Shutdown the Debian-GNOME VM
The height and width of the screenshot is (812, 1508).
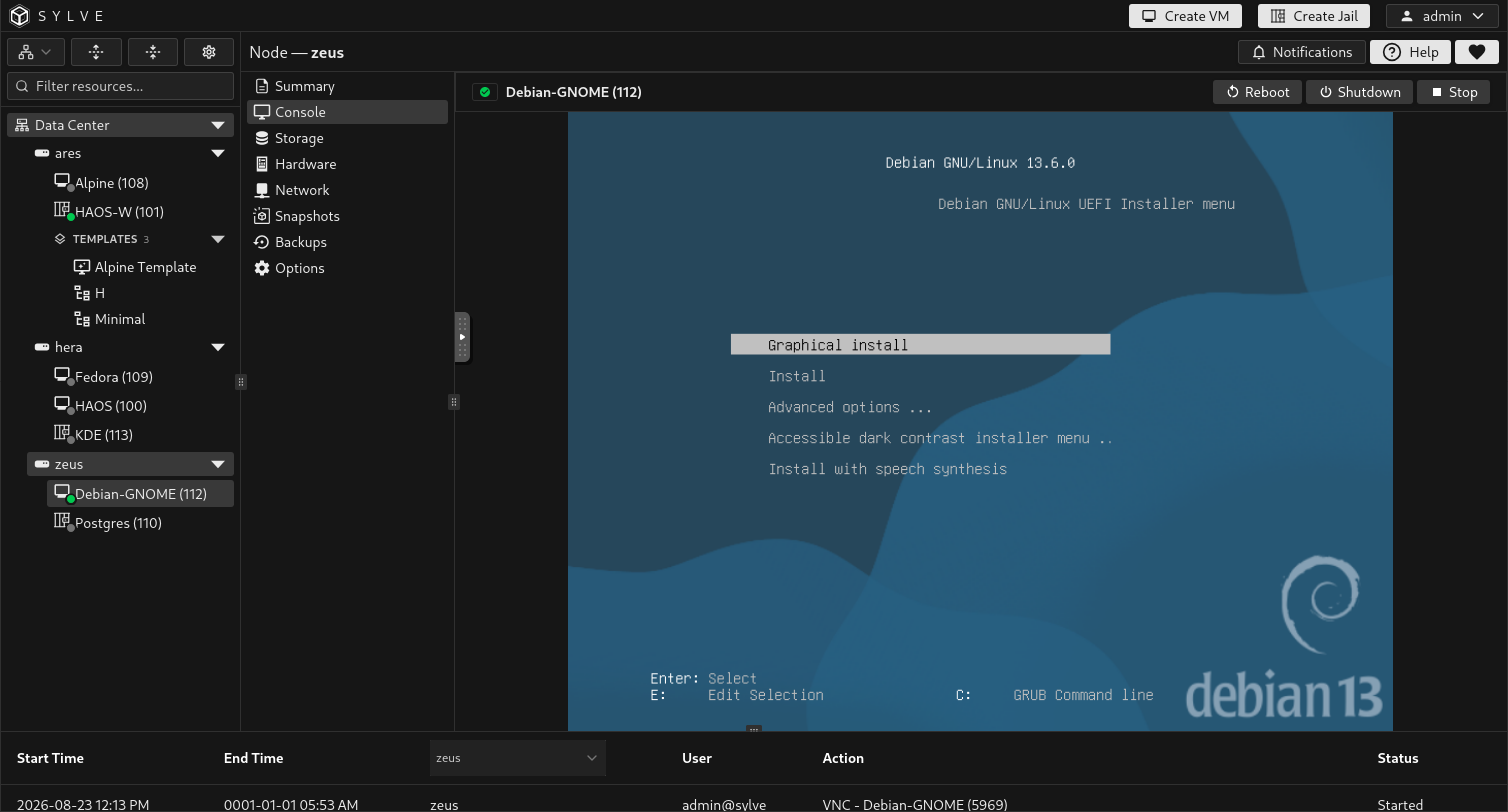click(1360, 92)
